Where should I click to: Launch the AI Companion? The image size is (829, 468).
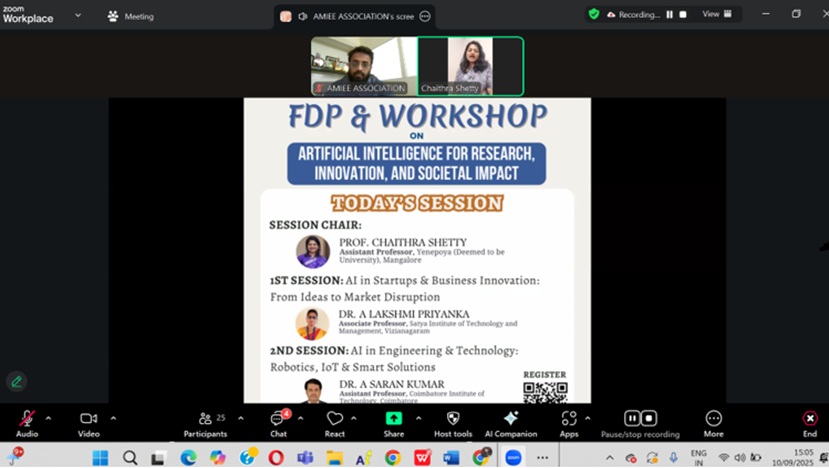tap(510, 419)
